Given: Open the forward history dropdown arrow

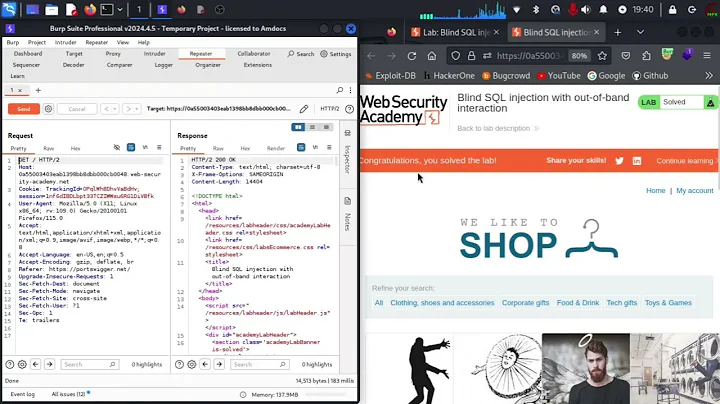Looking at the screenshot, I should [x=136, y=109].
